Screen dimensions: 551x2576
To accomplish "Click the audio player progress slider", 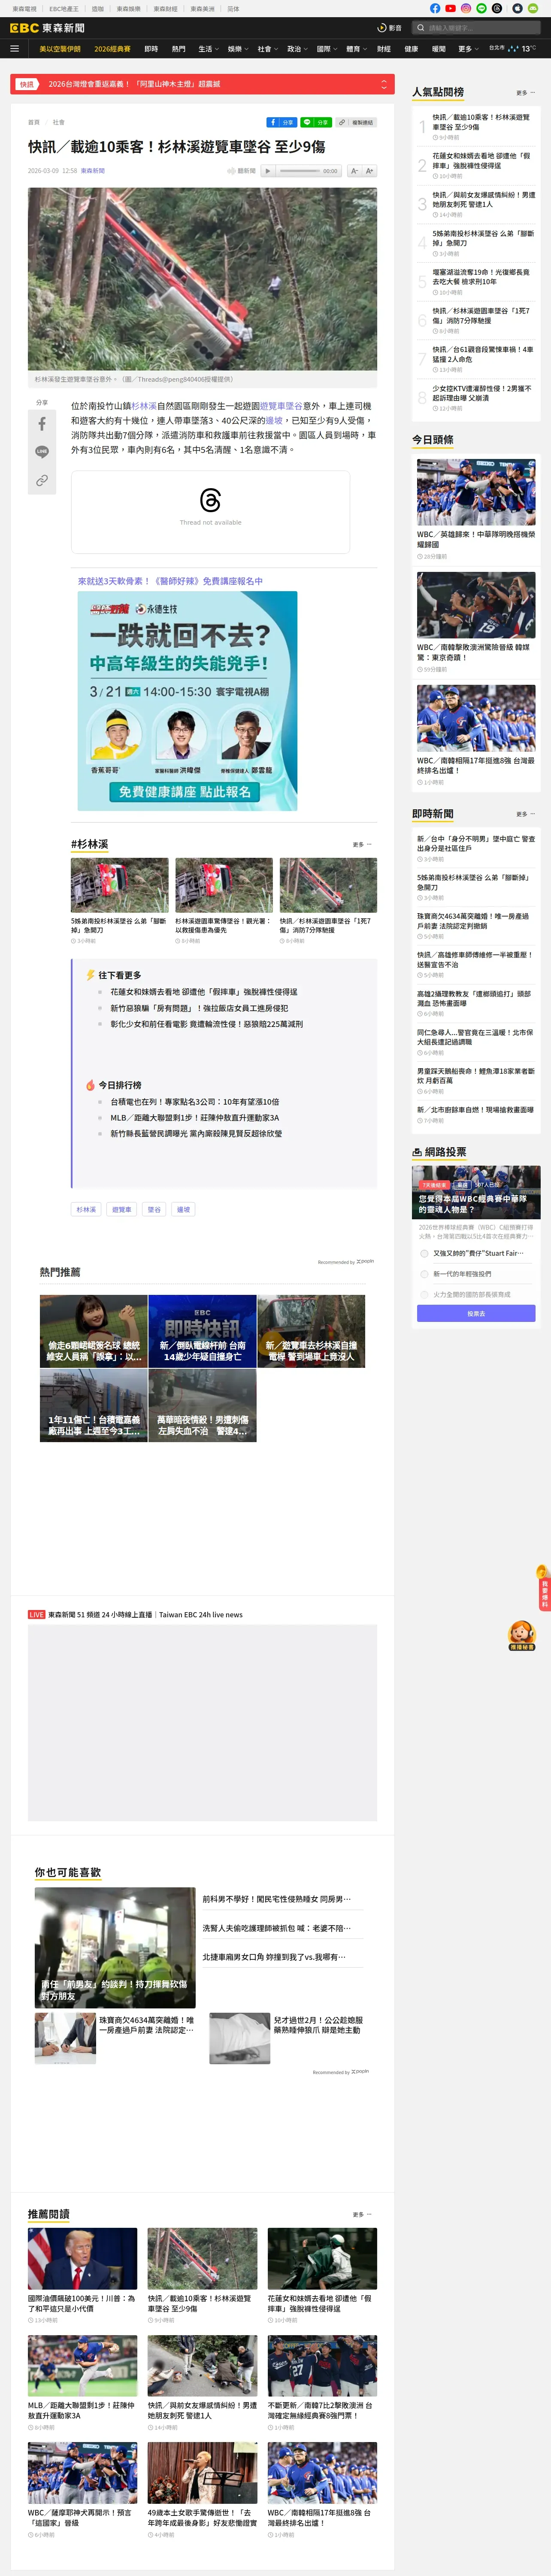I will [x=299, y=171].
